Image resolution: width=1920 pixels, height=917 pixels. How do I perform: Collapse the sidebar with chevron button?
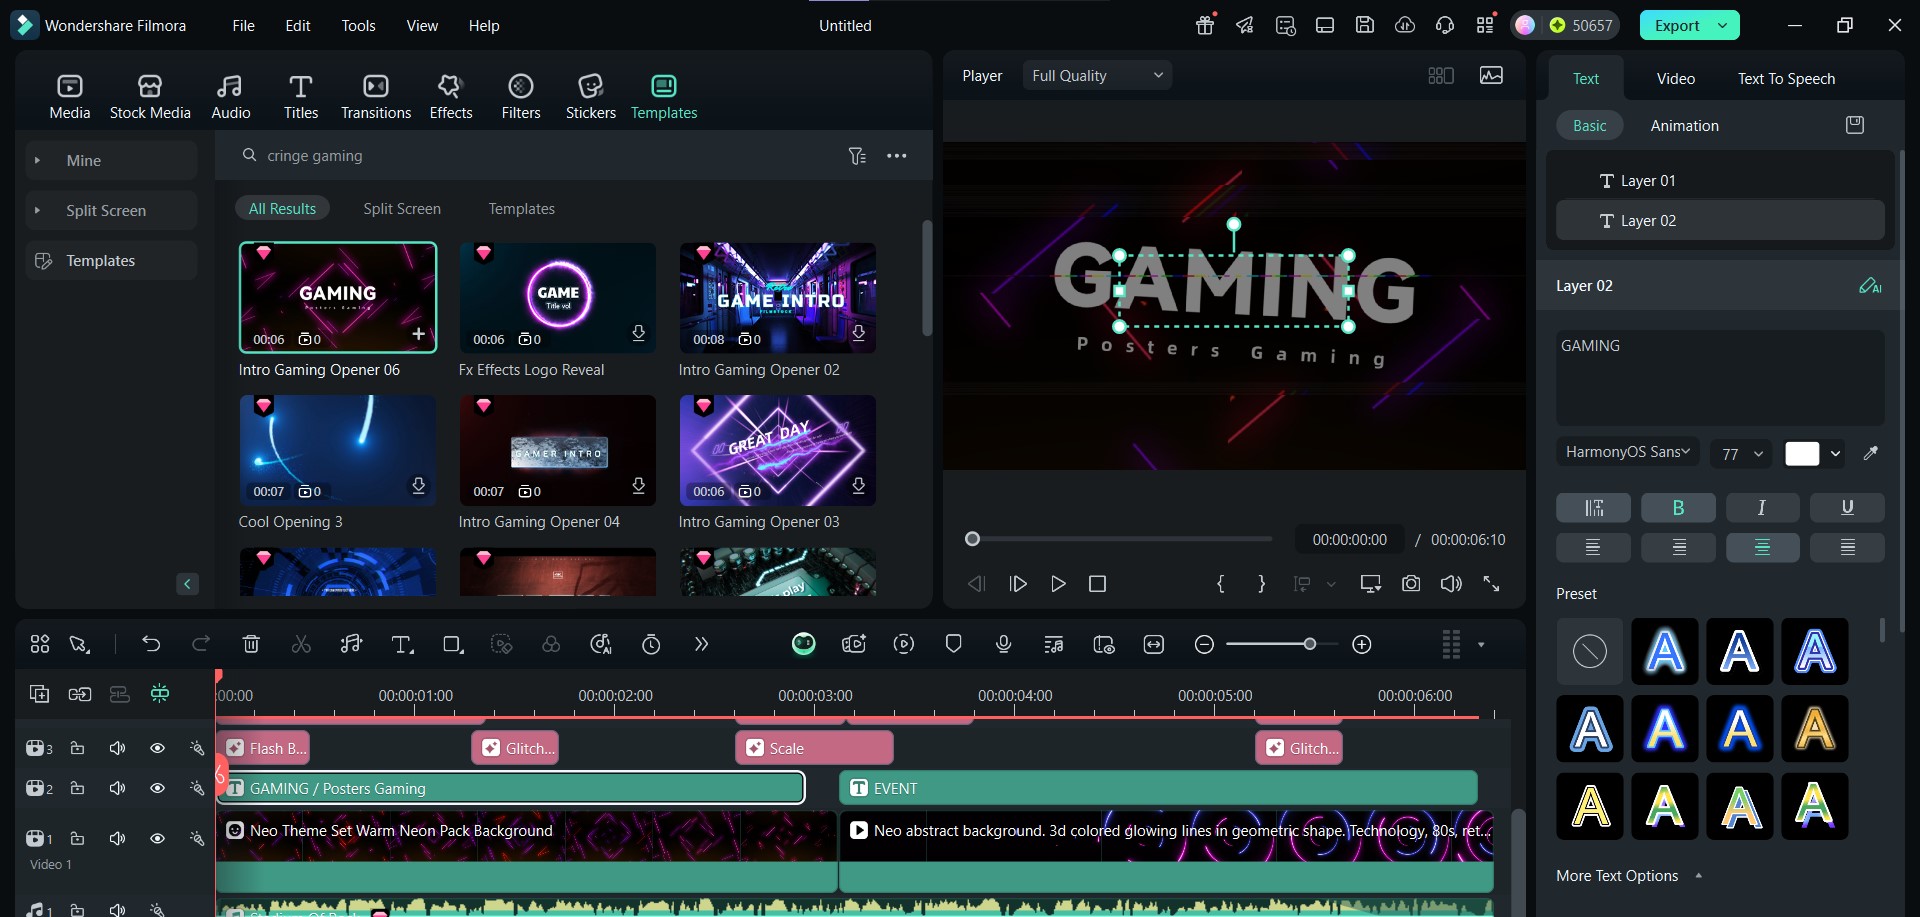click(187, 584)
